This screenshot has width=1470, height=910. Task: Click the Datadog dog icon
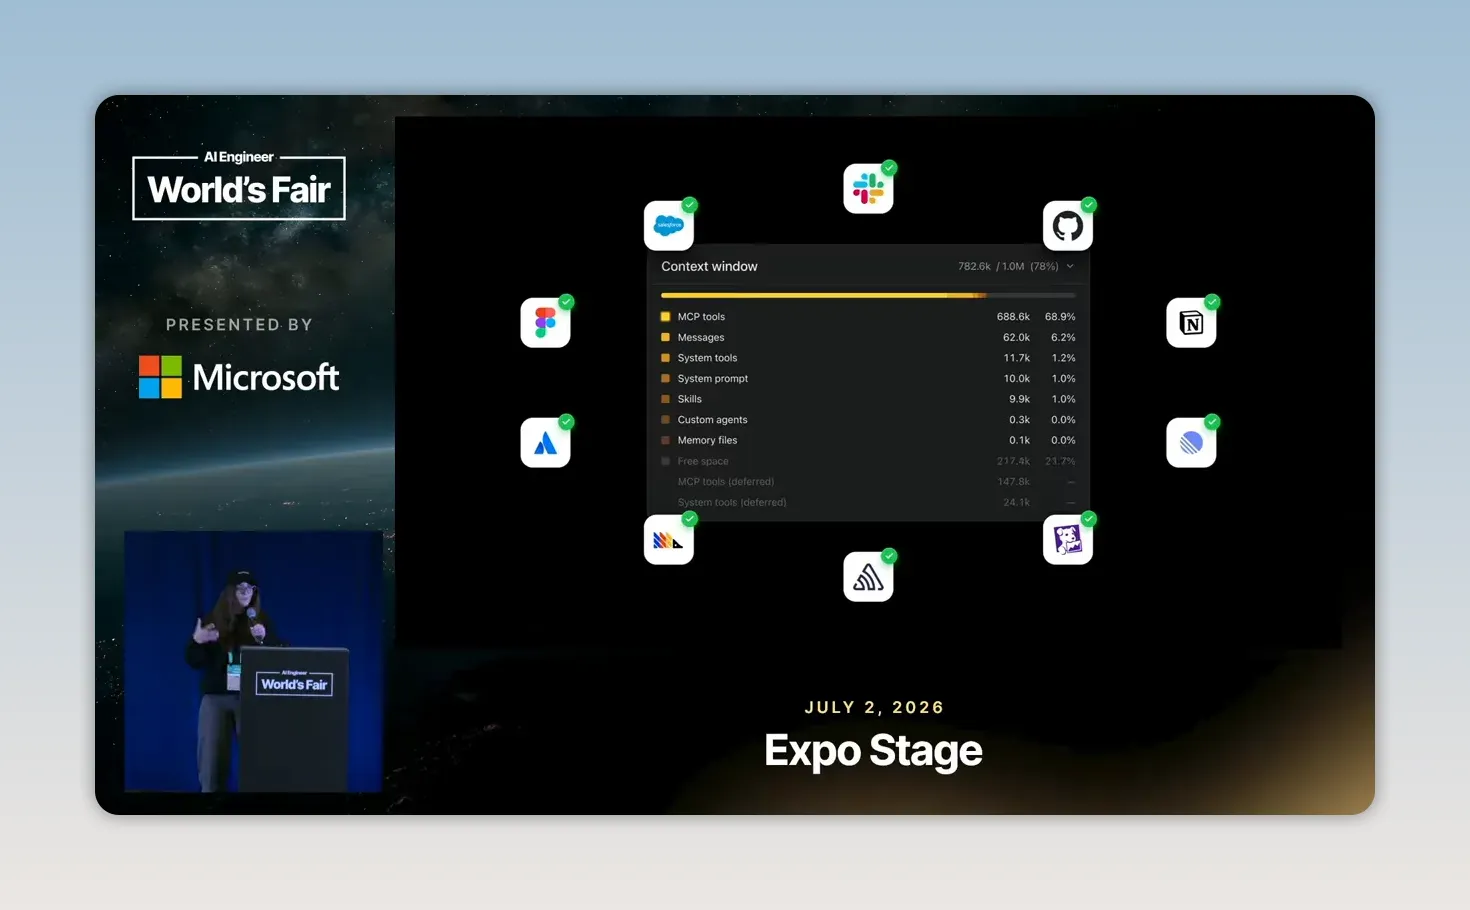pyautogui.click(x=1068, y=540)
